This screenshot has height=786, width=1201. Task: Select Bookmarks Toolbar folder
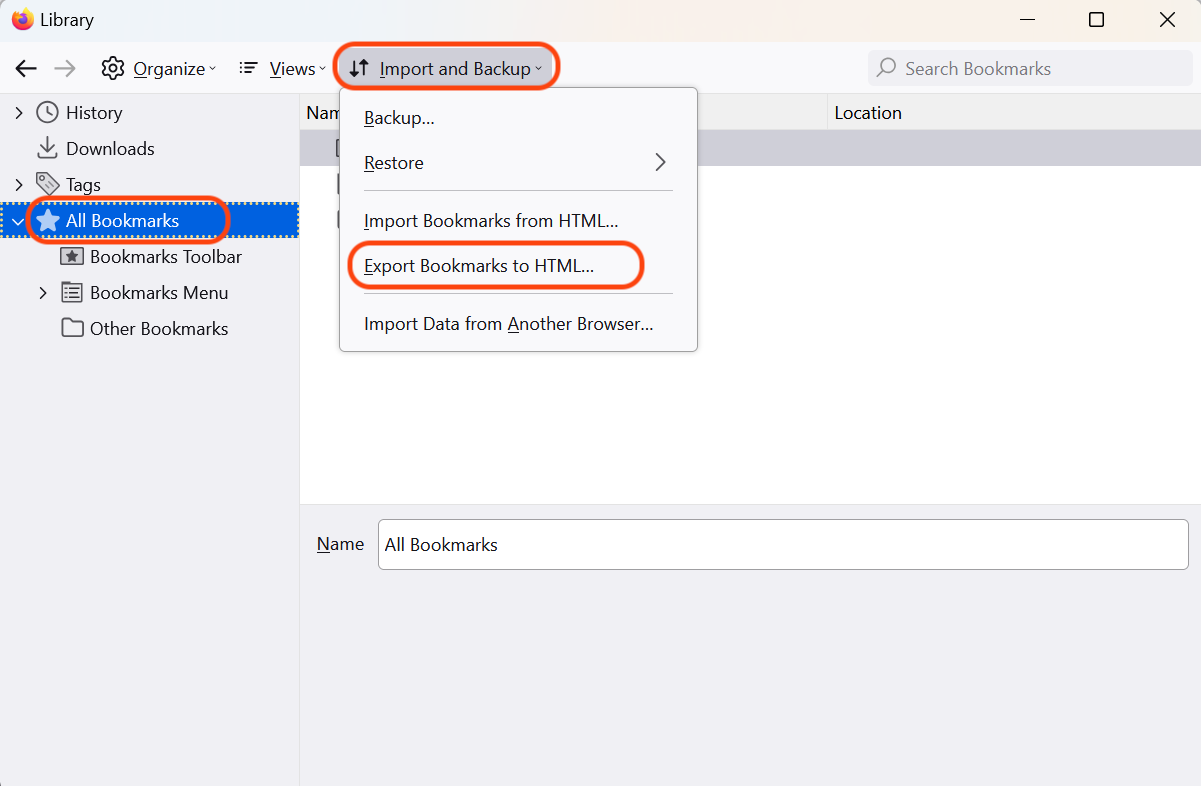pos(166,257)
